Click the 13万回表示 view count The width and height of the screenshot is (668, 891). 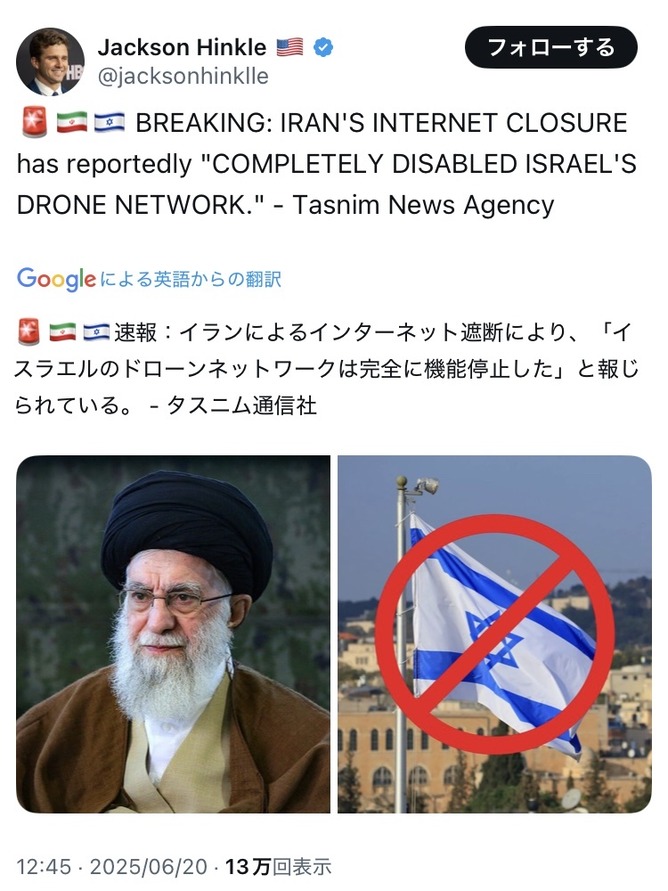(x=278, y=867)
